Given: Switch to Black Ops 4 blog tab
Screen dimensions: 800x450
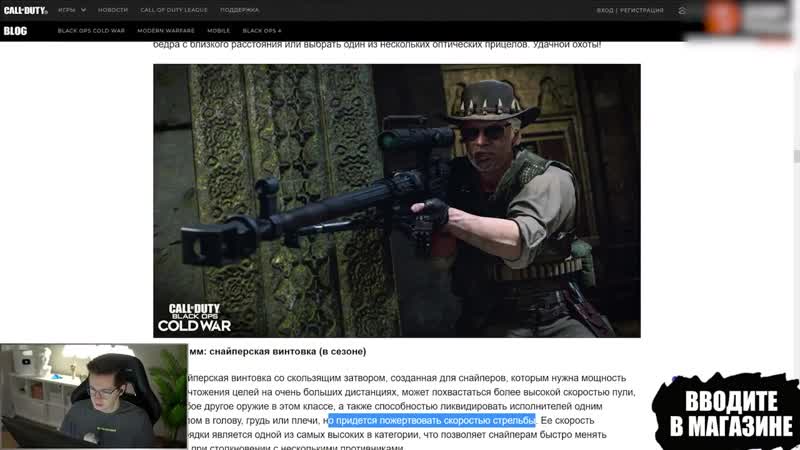Looking at the screenshot, I should tap(262, 31).
